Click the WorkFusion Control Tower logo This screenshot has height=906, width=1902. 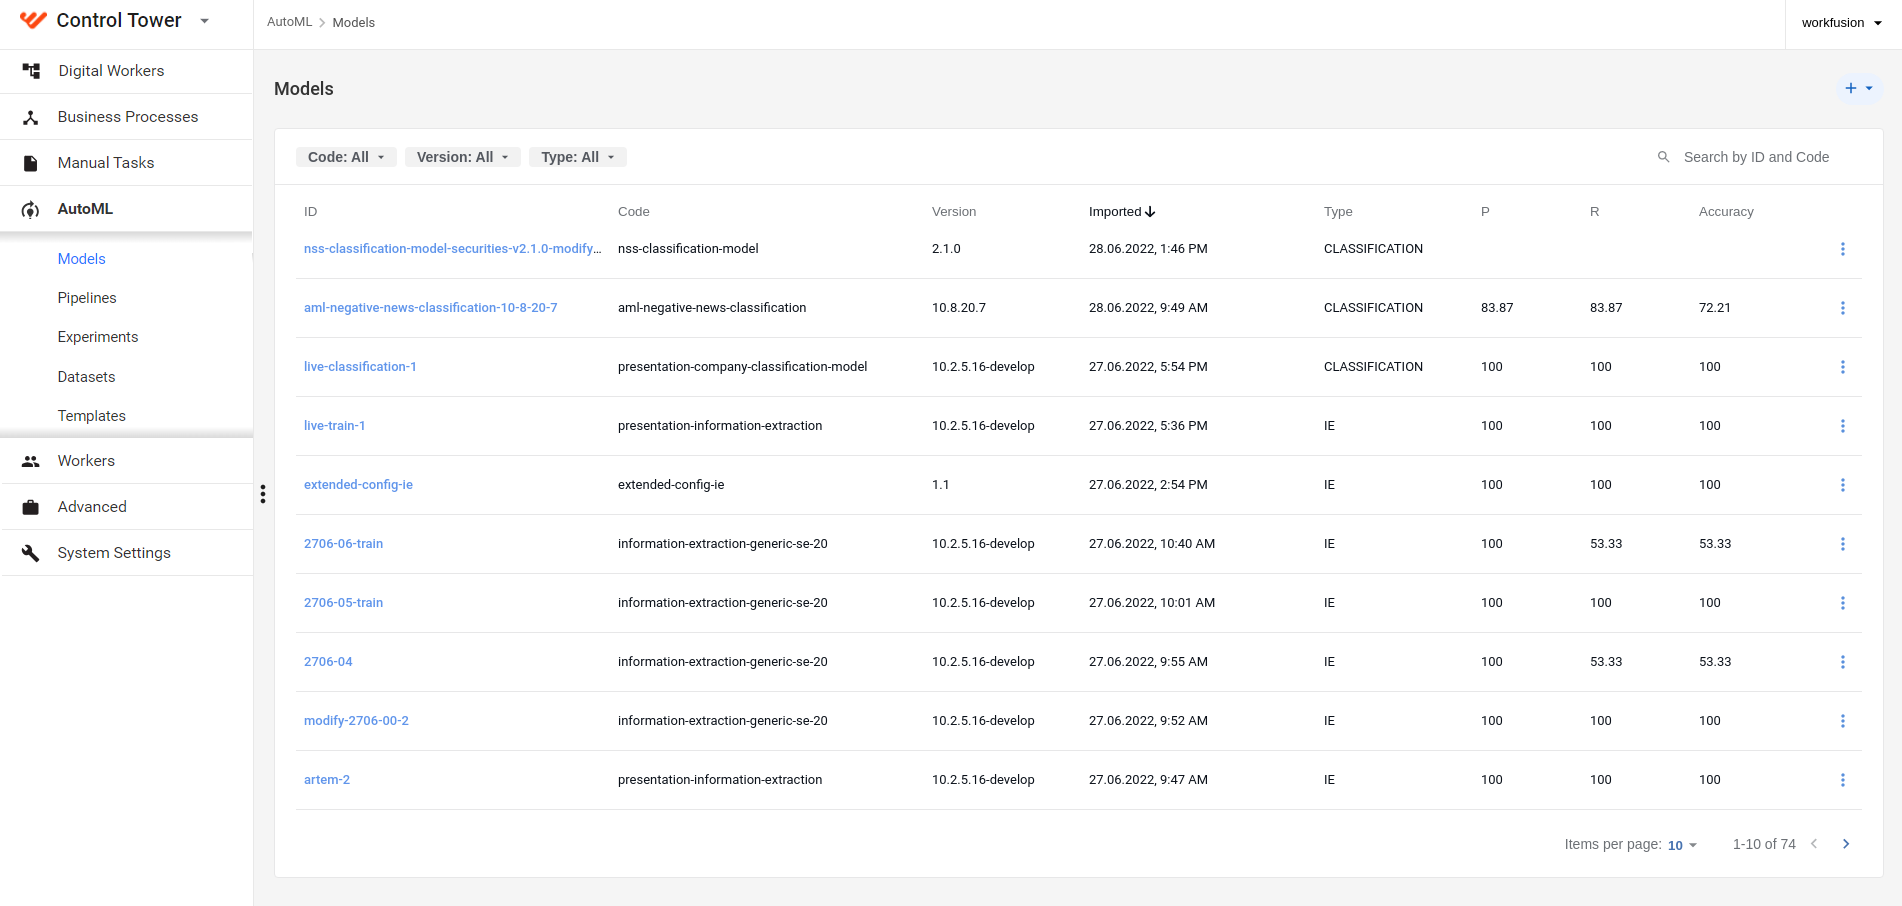pos(33,20)
